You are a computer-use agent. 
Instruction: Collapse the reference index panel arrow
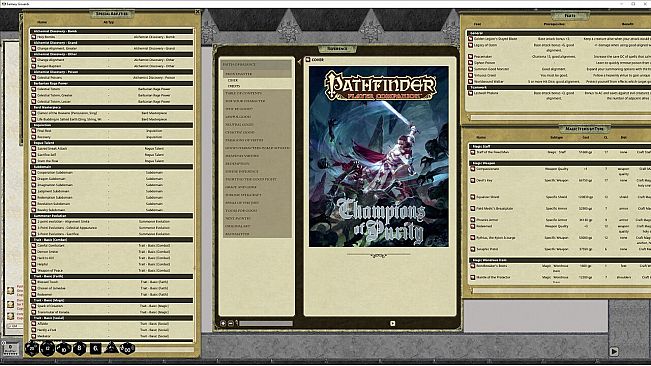click(299, 62)
